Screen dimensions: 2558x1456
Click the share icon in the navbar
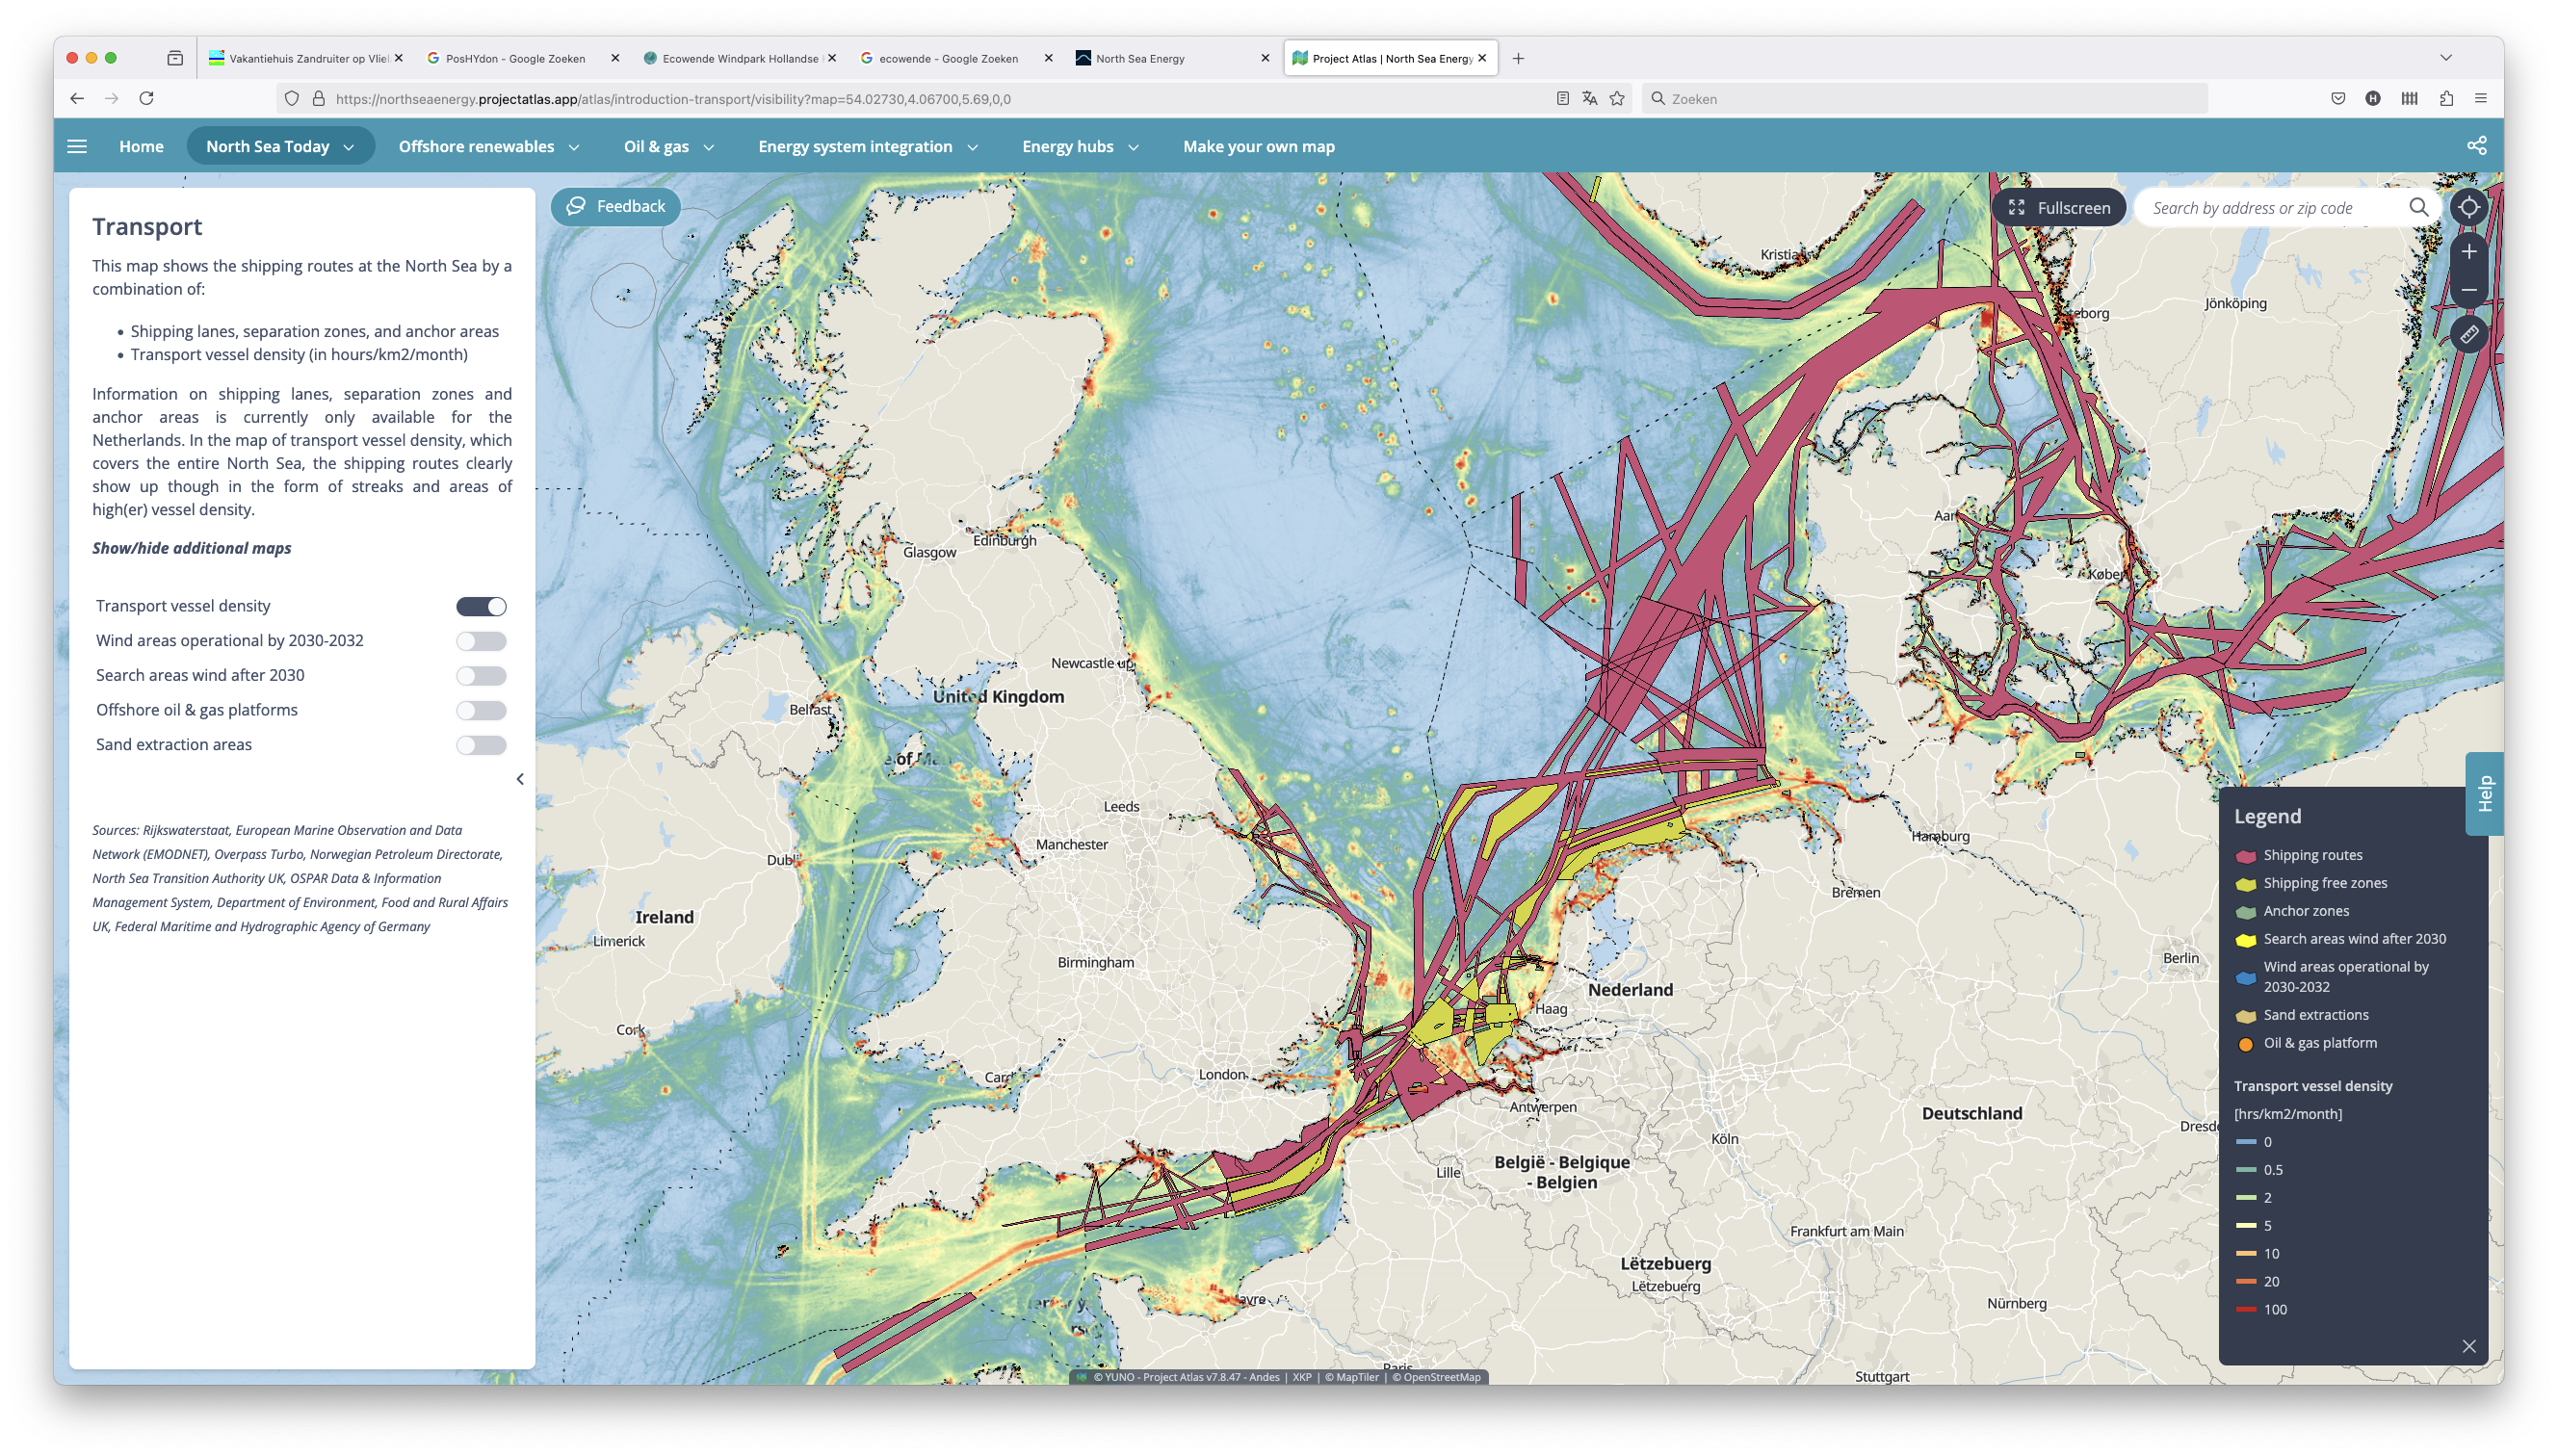[x=2476, y=146]
